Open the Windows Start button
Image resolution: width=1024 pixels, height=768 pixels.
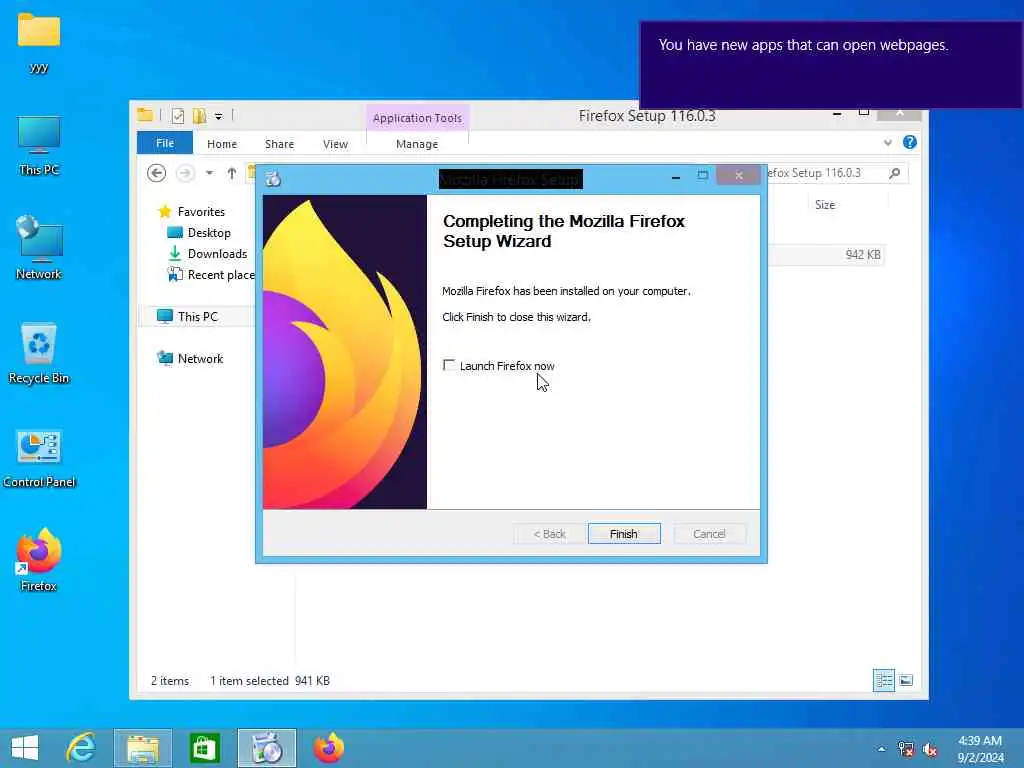(x=25, y=748)
